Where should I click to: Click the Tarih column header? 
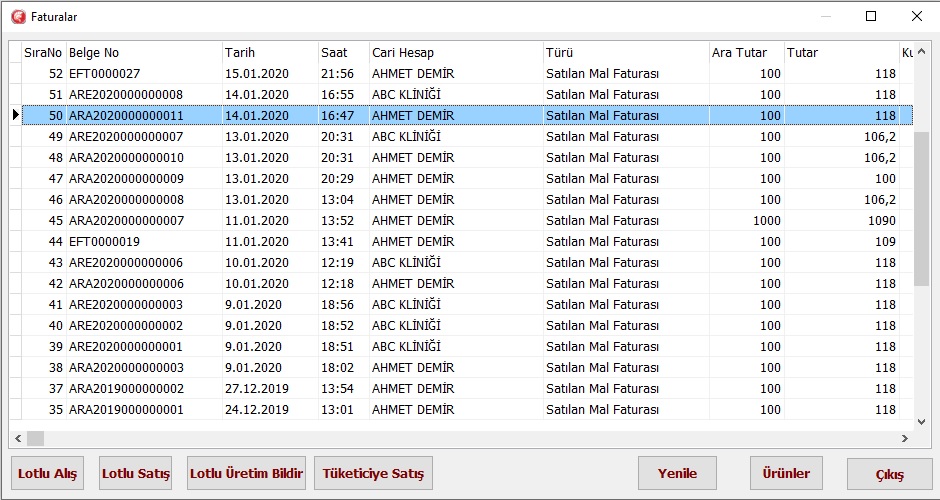tap(268, 52)
